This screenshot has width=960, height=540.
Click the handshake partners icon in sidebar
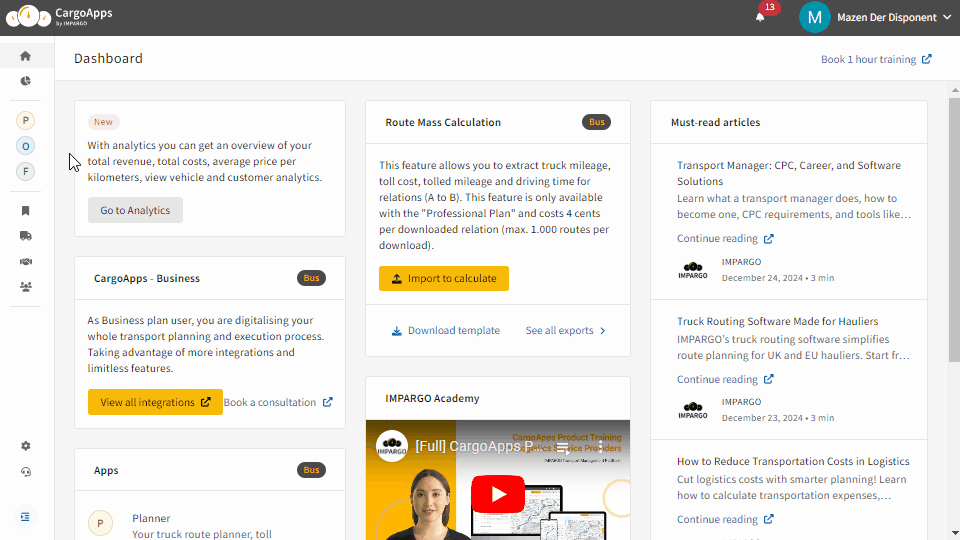coord(25,261)
